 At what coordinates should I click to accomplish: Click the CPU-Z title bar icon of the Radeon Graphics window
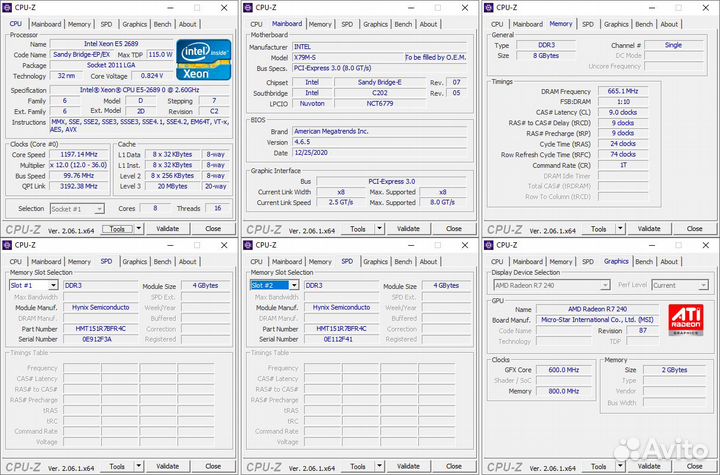tap(489, 245)
